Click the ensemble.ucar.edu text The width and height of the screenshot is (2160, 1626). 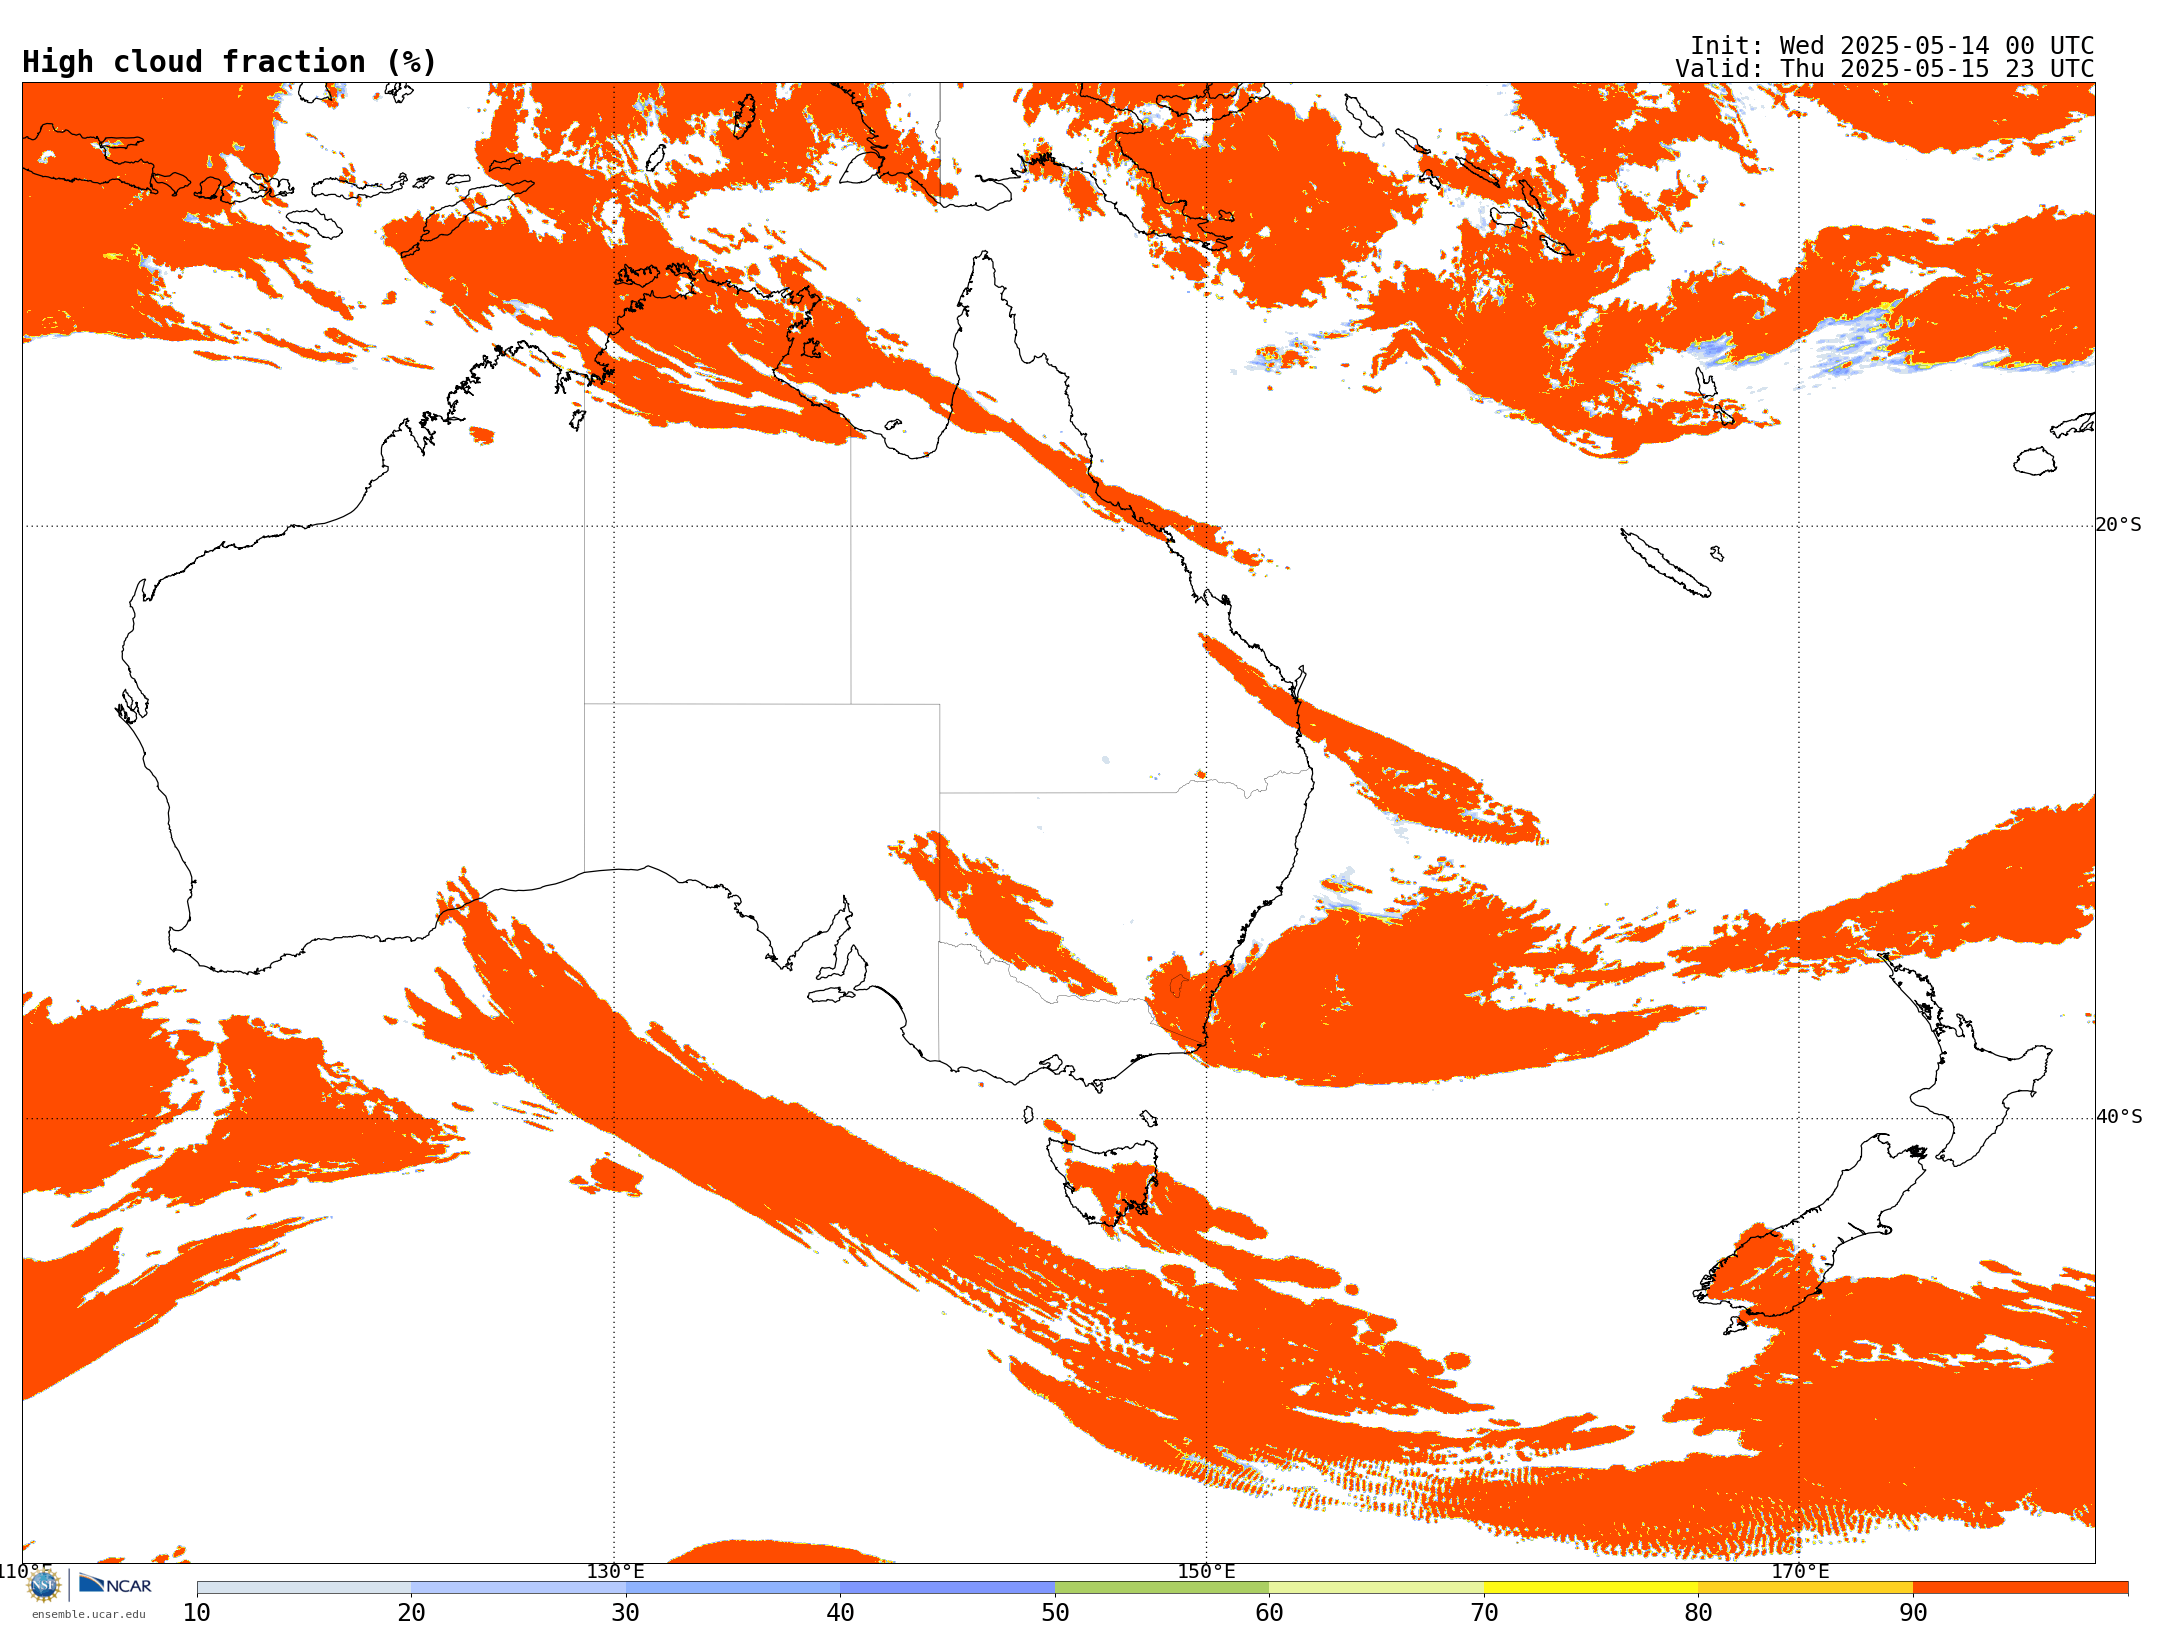(88, 1614)
